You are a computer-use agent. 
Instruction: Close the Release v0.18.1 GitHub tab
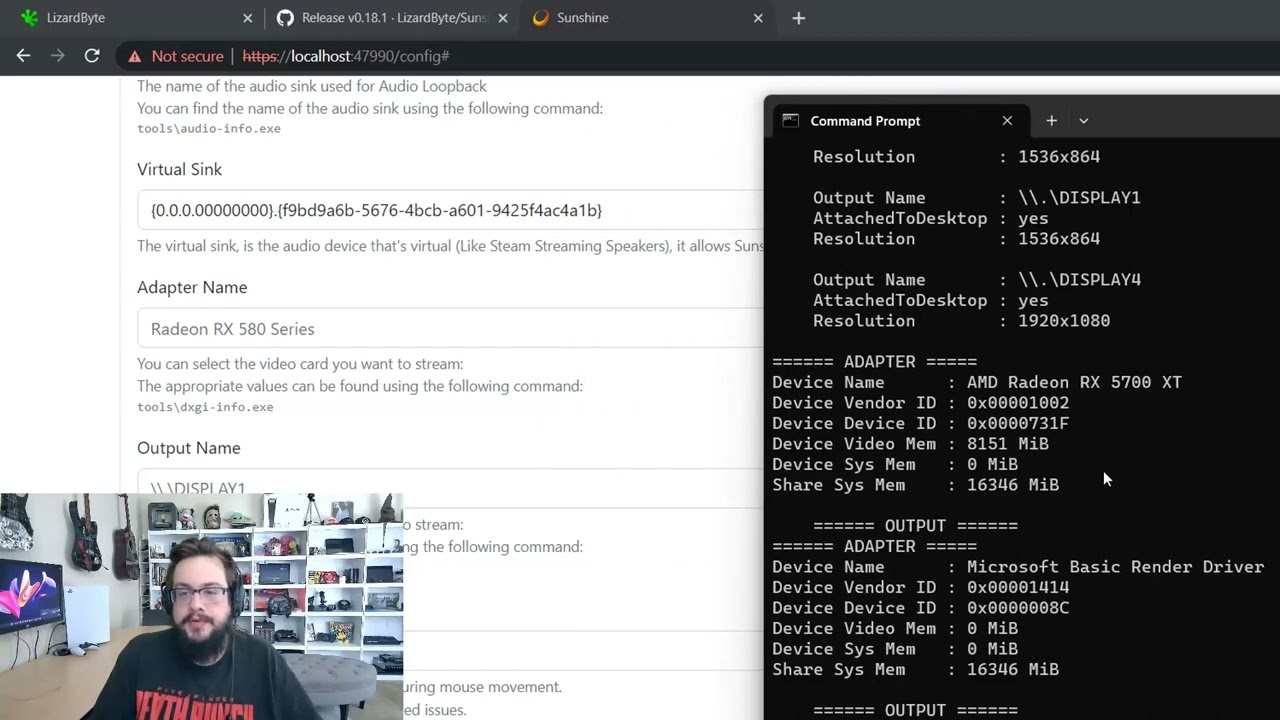tap(503, 18)
